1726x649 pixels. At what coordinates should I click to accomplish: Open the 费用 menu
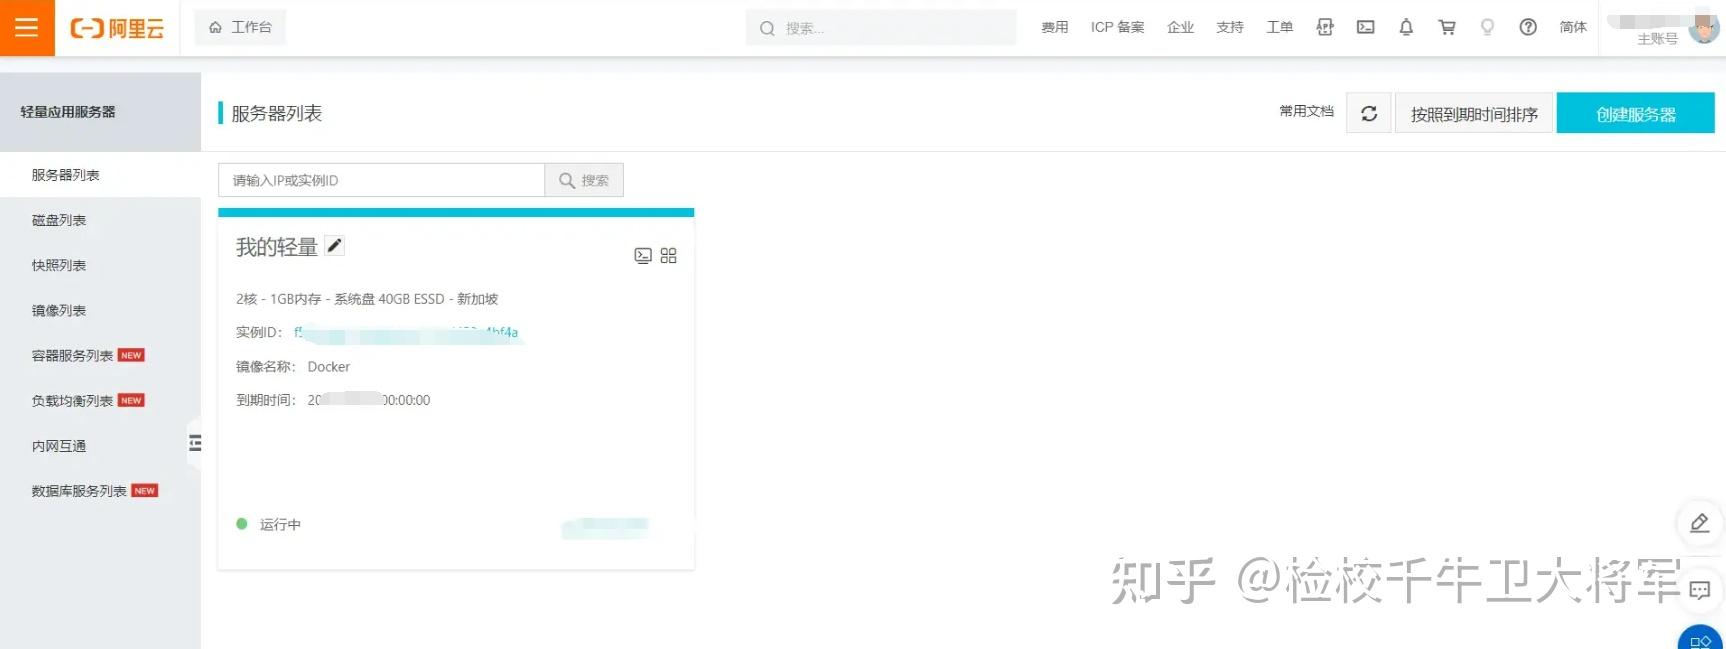click(x=1054, y=27)
